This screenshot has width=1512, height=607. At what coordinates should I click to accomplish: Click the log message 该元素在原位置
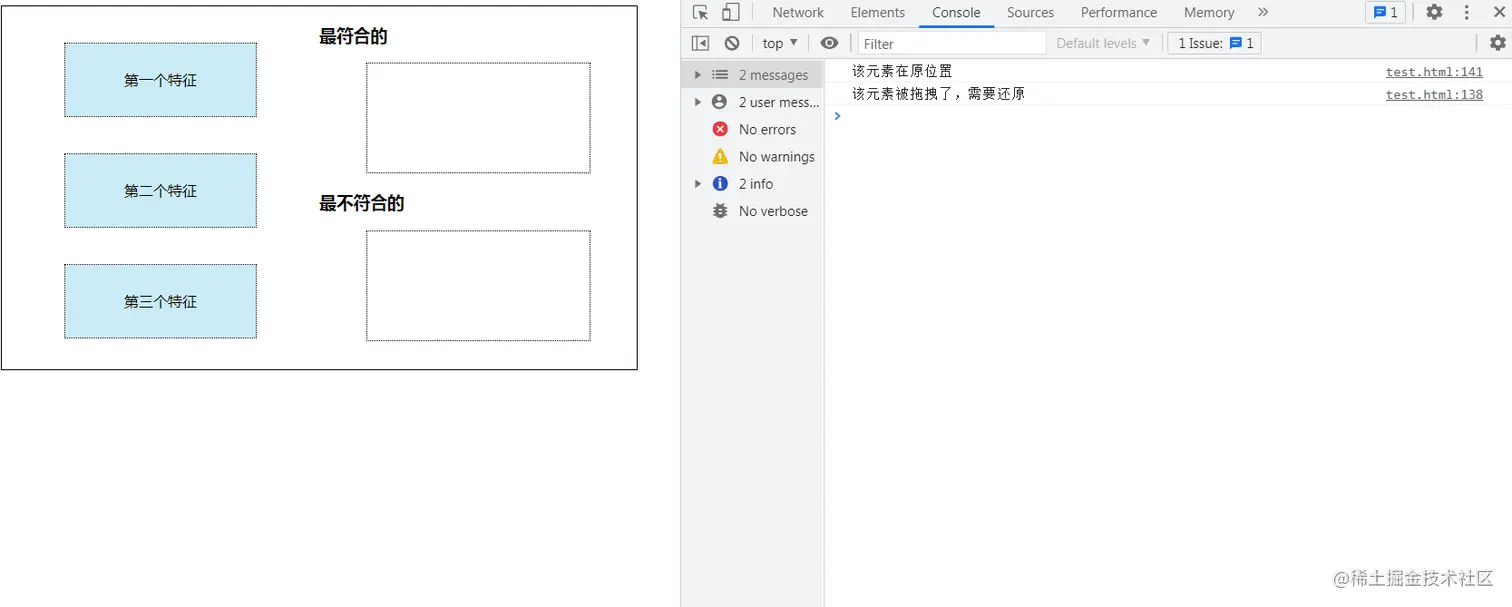coord(902,71)
